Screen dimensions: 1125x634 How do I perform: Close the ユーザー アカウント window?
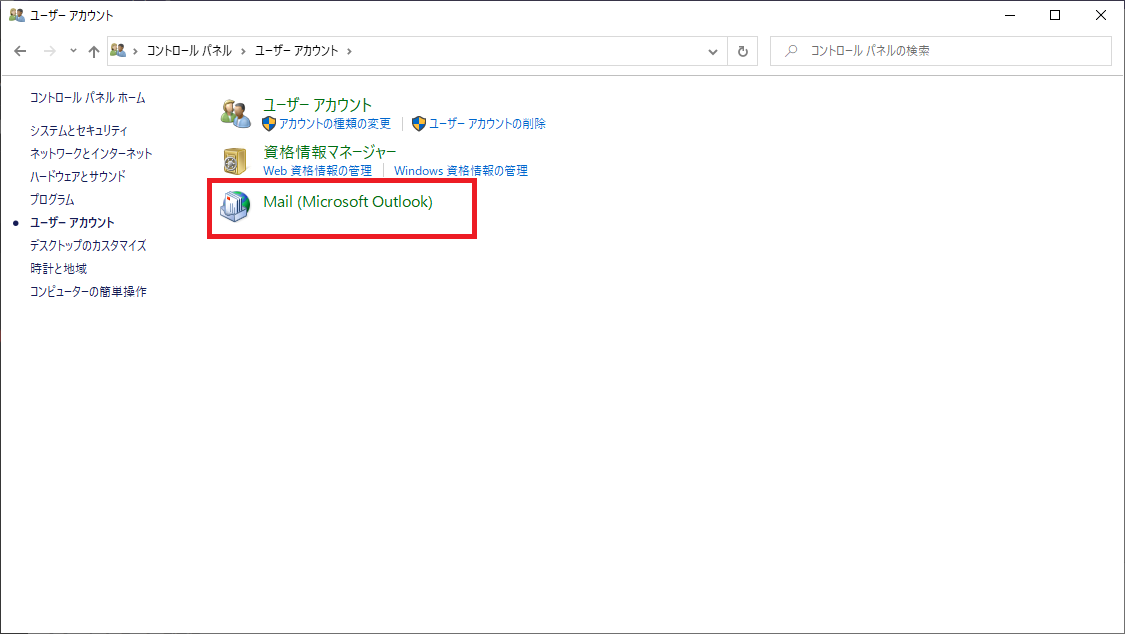1101,15
